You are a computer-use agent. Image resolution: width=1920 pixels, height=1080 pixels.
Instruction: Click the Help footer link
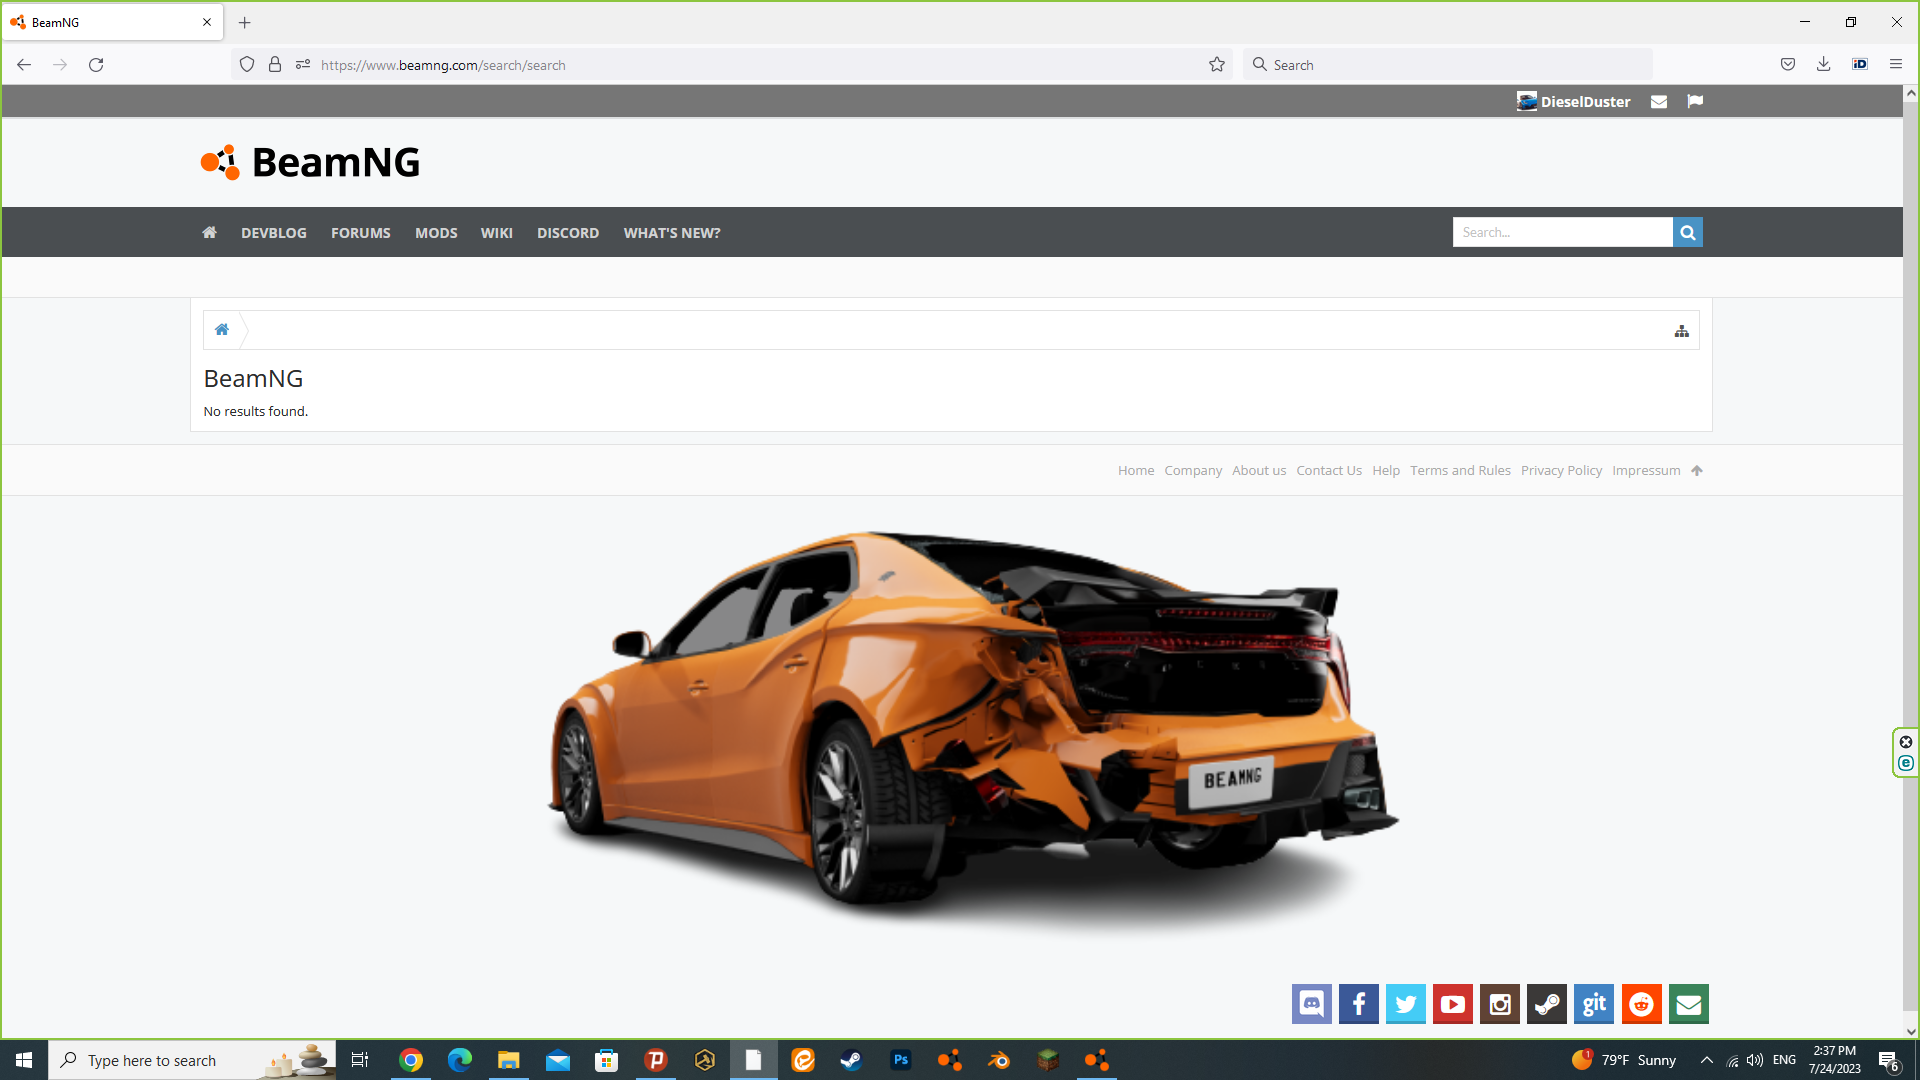[1385, 470]
